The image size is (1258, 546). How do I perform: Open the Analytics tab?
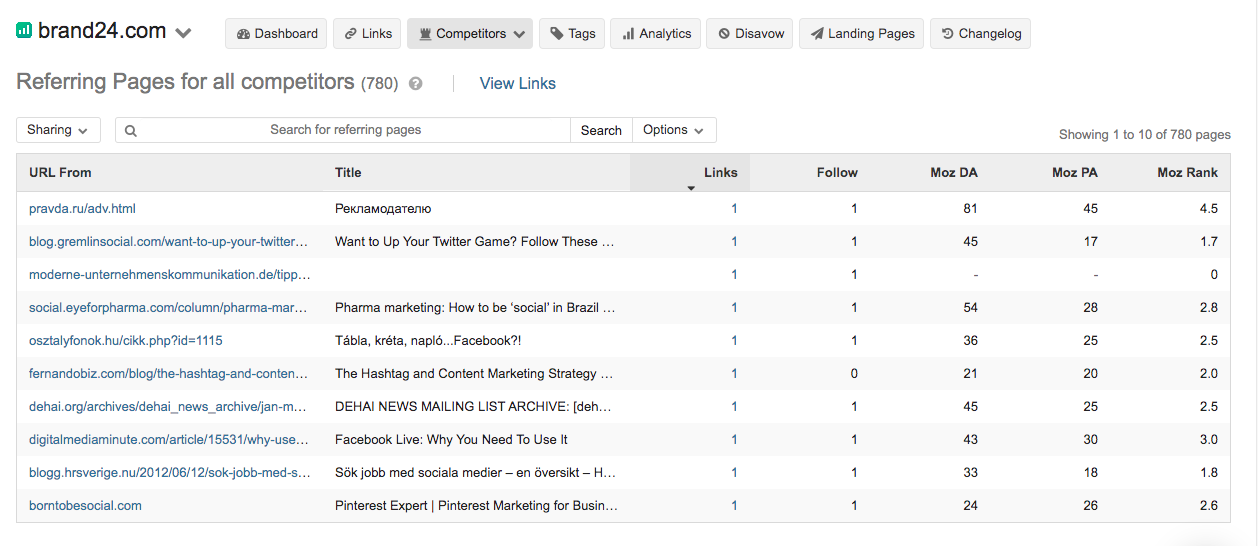655,33
